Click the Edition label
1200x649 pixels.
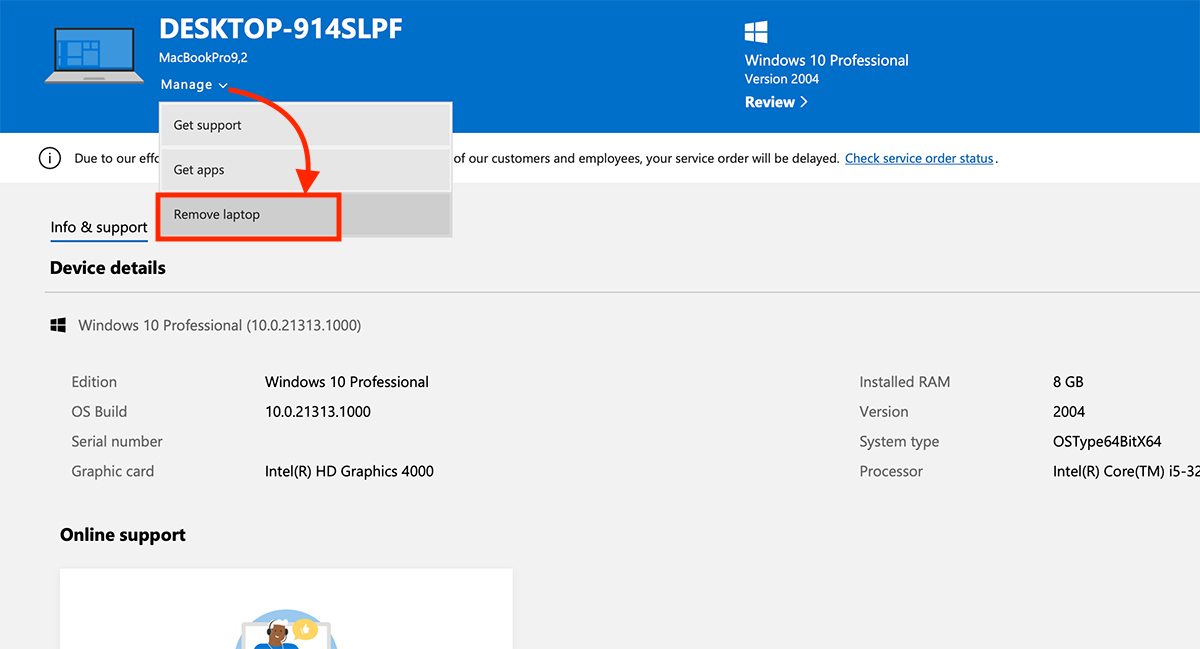(94, 382)
